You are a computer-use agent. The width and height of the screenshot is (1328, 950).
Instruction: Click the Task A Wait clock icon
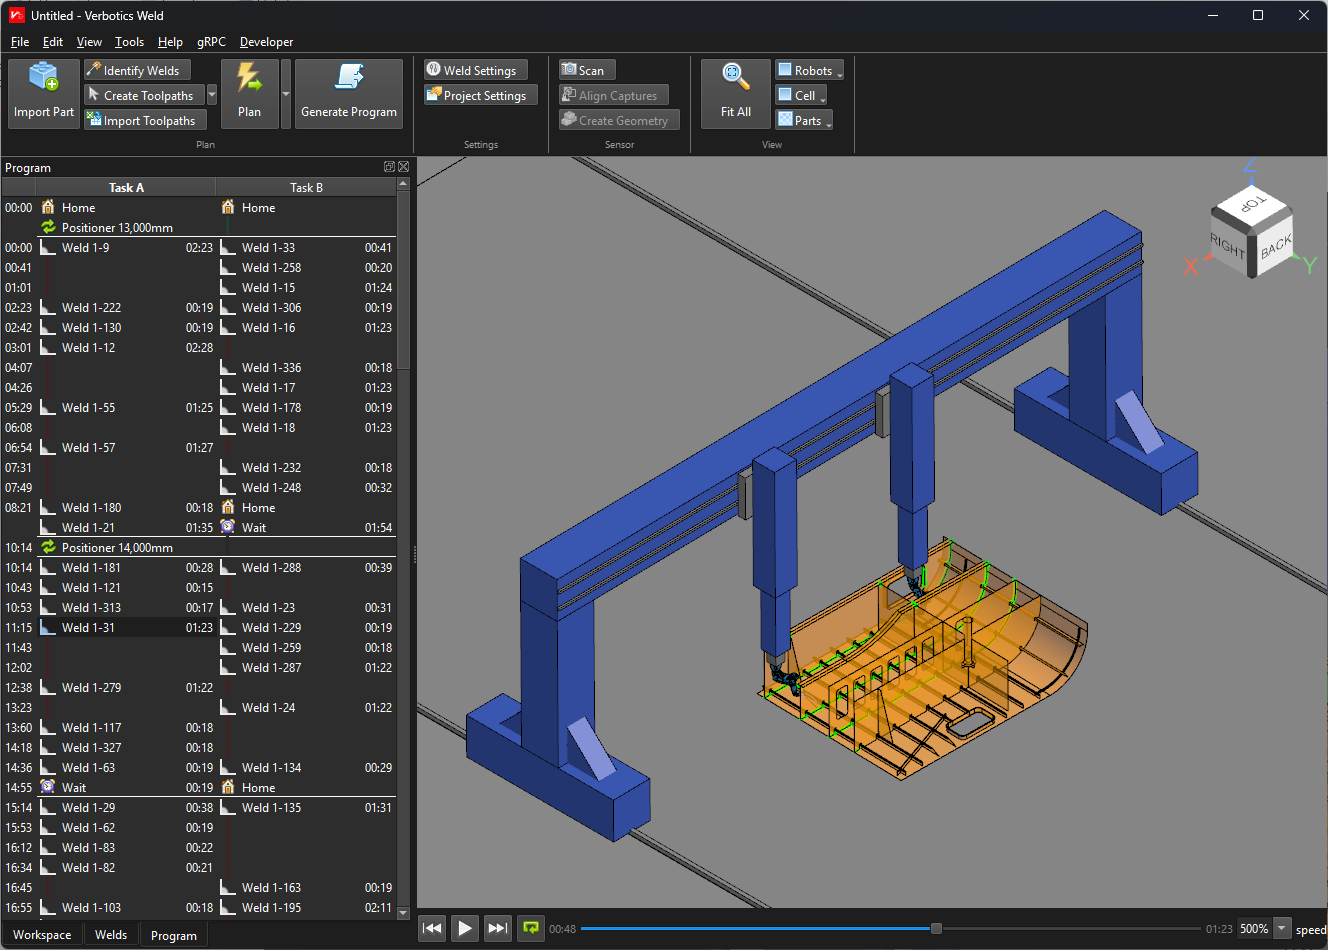click(x=48, y=787)
